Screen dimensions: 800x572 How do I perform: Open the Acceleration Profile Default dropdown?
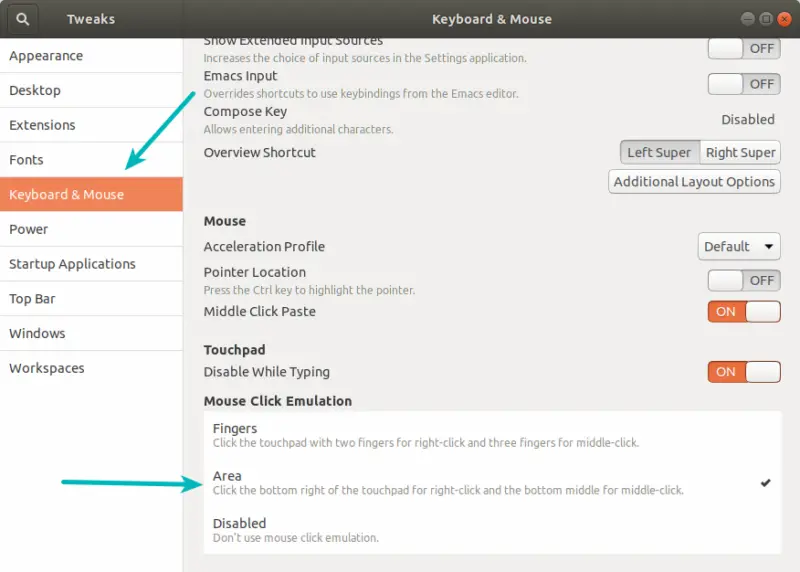739,246
